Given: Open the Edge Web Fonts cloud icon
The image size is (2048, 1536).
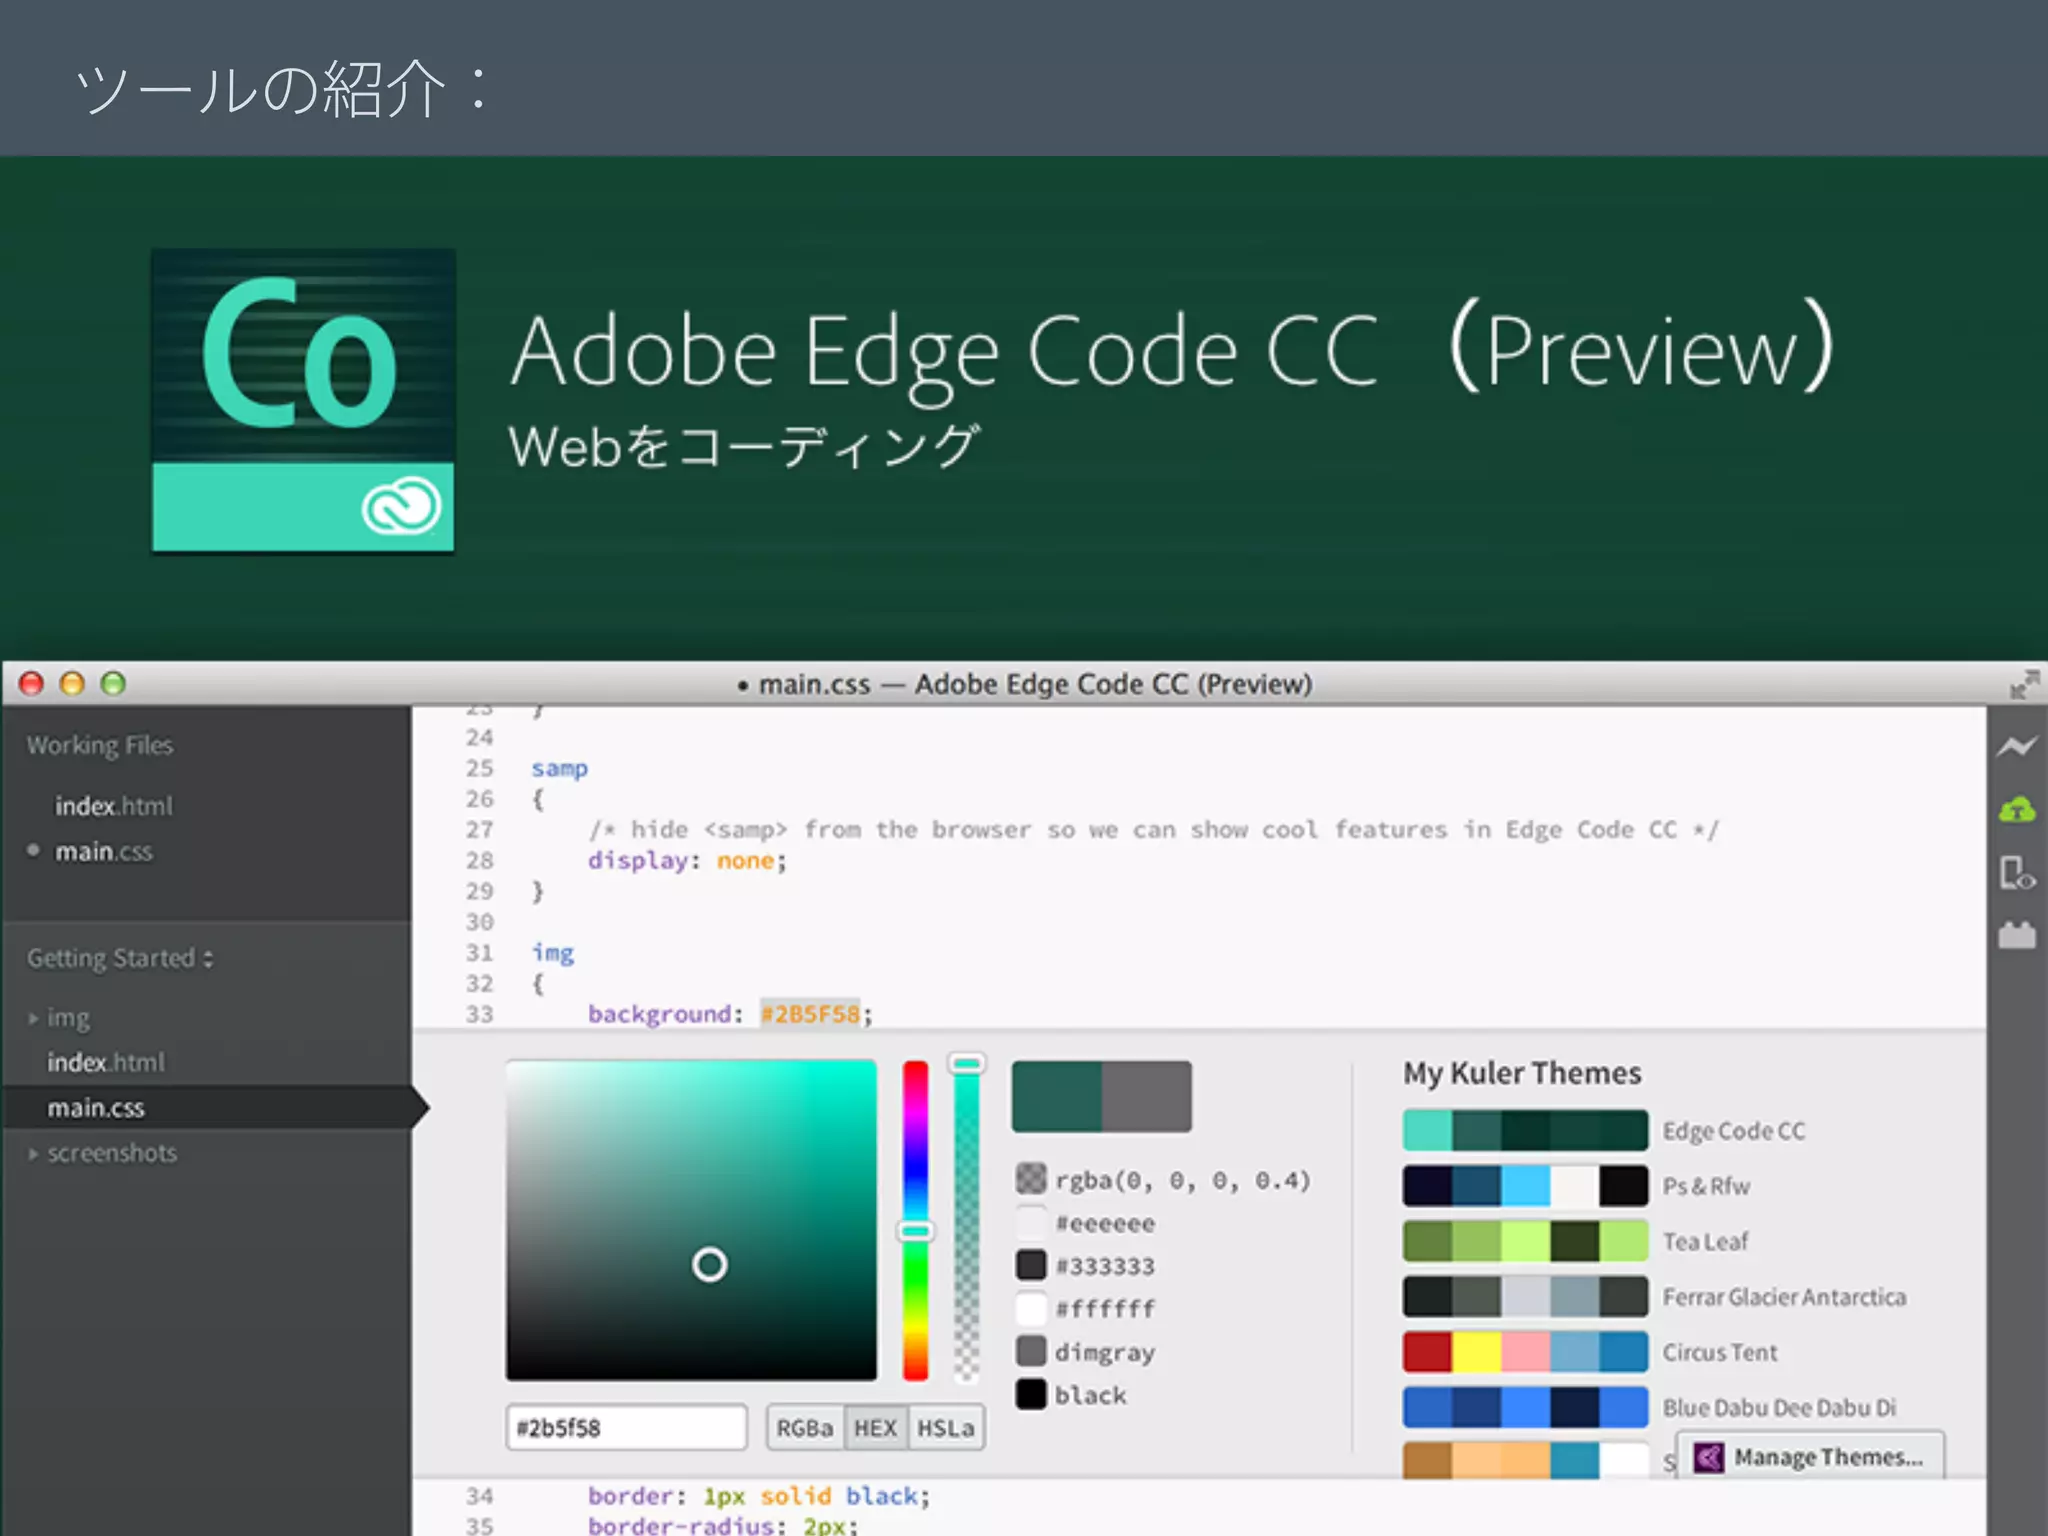Looking at the screenshot, I should point(2017,810).
